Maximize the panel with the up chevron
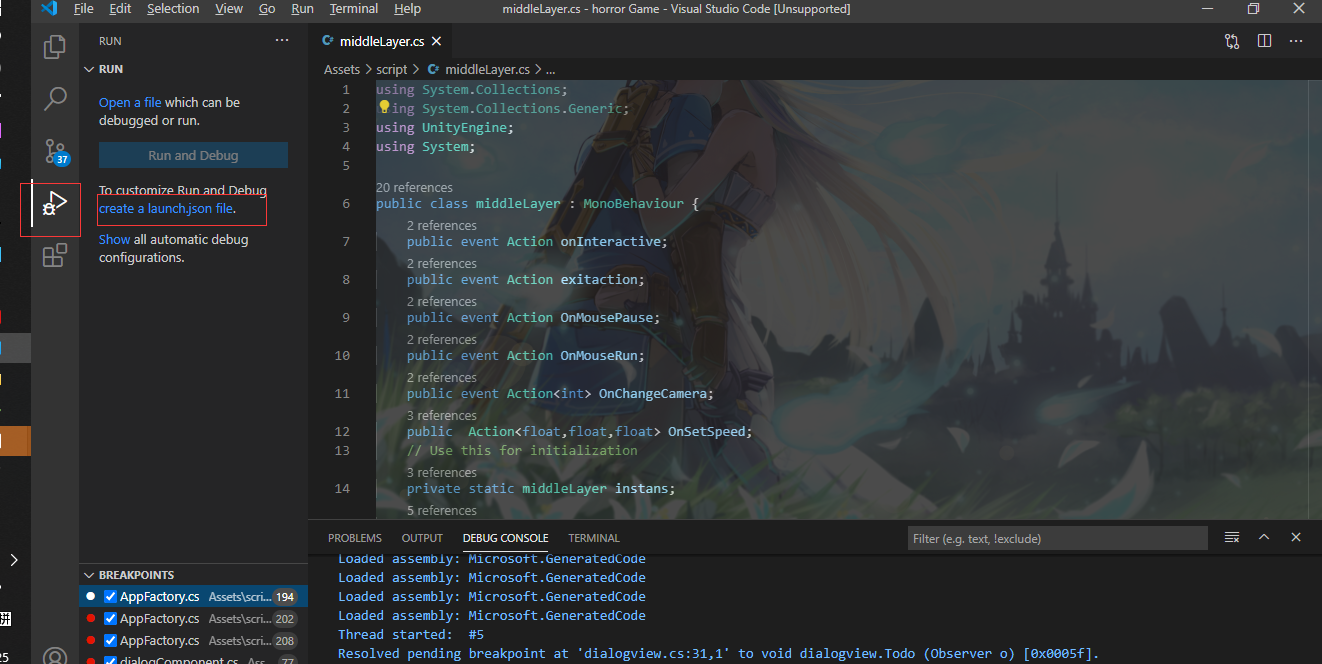Viewport: 1322px width, 664px height. pos(1264,538)
